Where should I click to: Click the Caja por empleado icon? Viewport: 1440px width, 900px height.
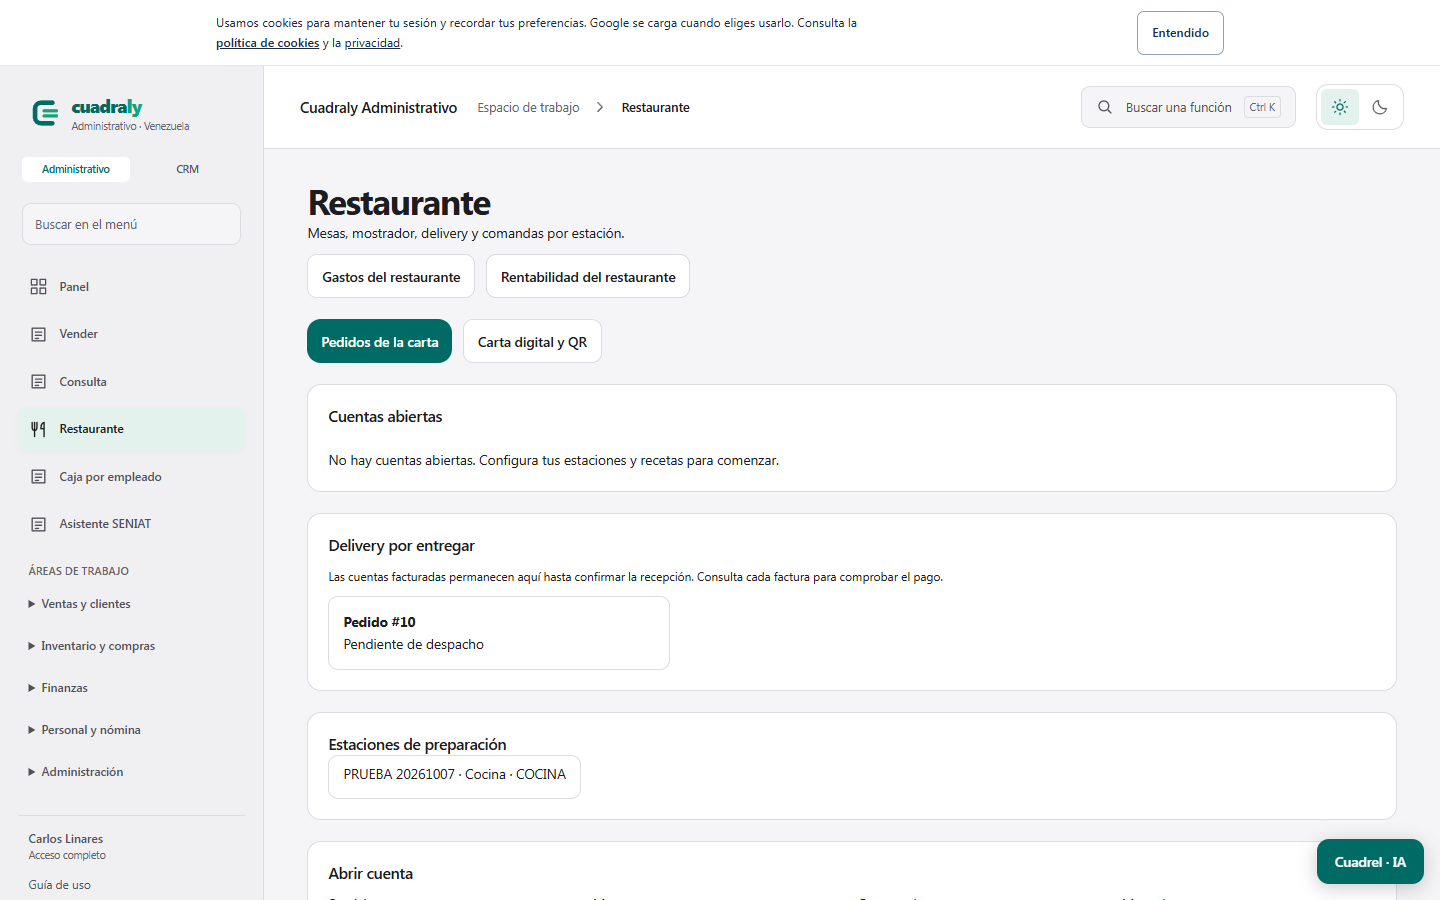click(x=39, y=477)
